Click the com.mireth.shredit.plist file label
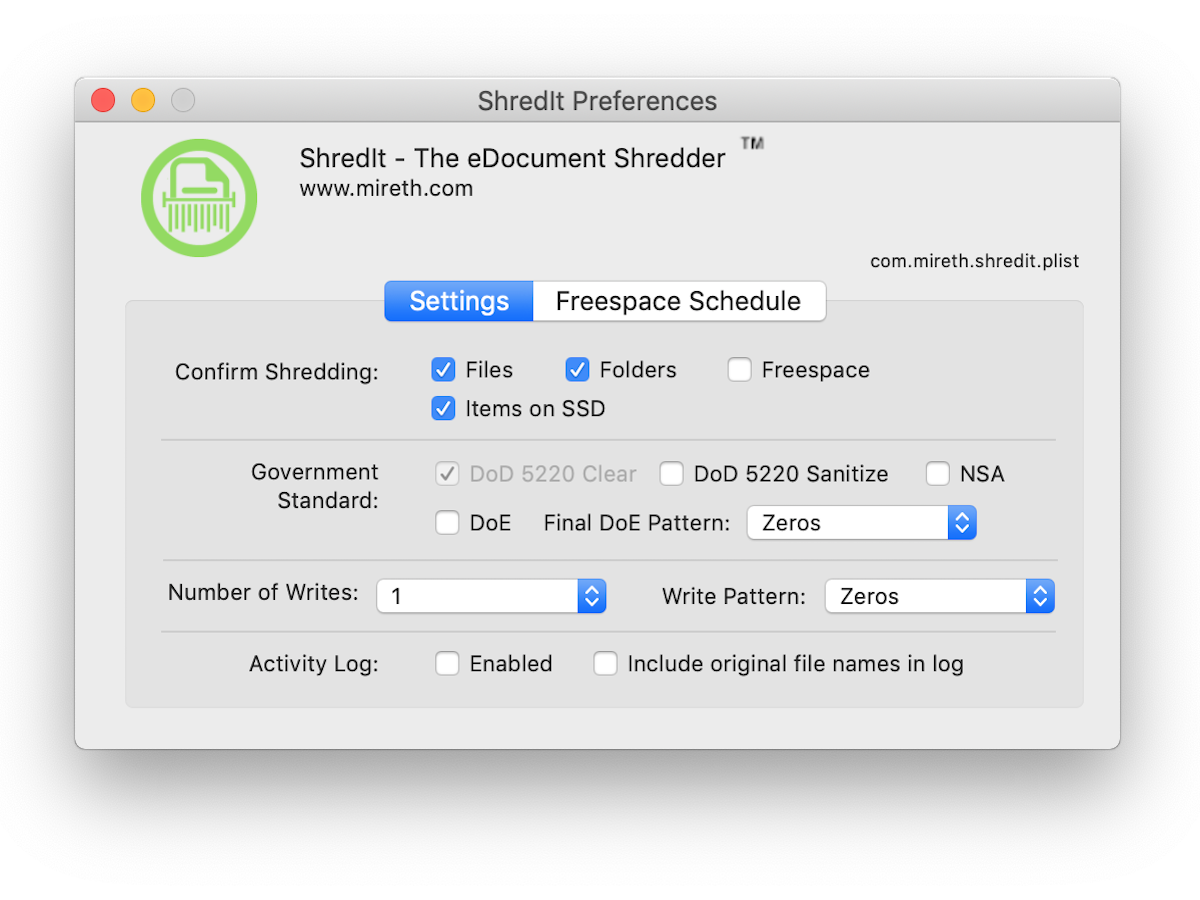The image size is (1200, 900). [974, 261]
